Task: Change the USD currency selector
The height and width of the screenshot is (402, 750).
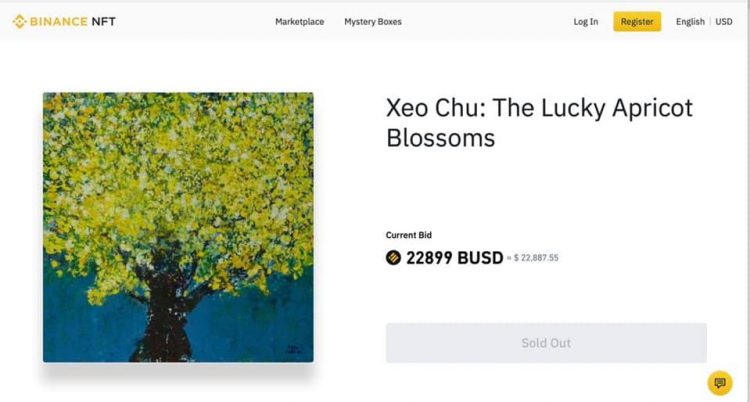Action: point(724,22)
